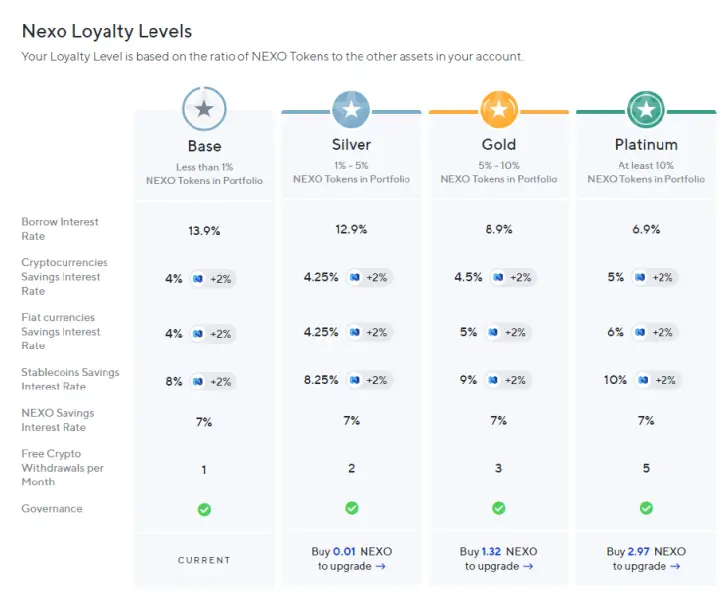Click the Governance row label
This screenshot has height=596, width=726.
point(52,508)
